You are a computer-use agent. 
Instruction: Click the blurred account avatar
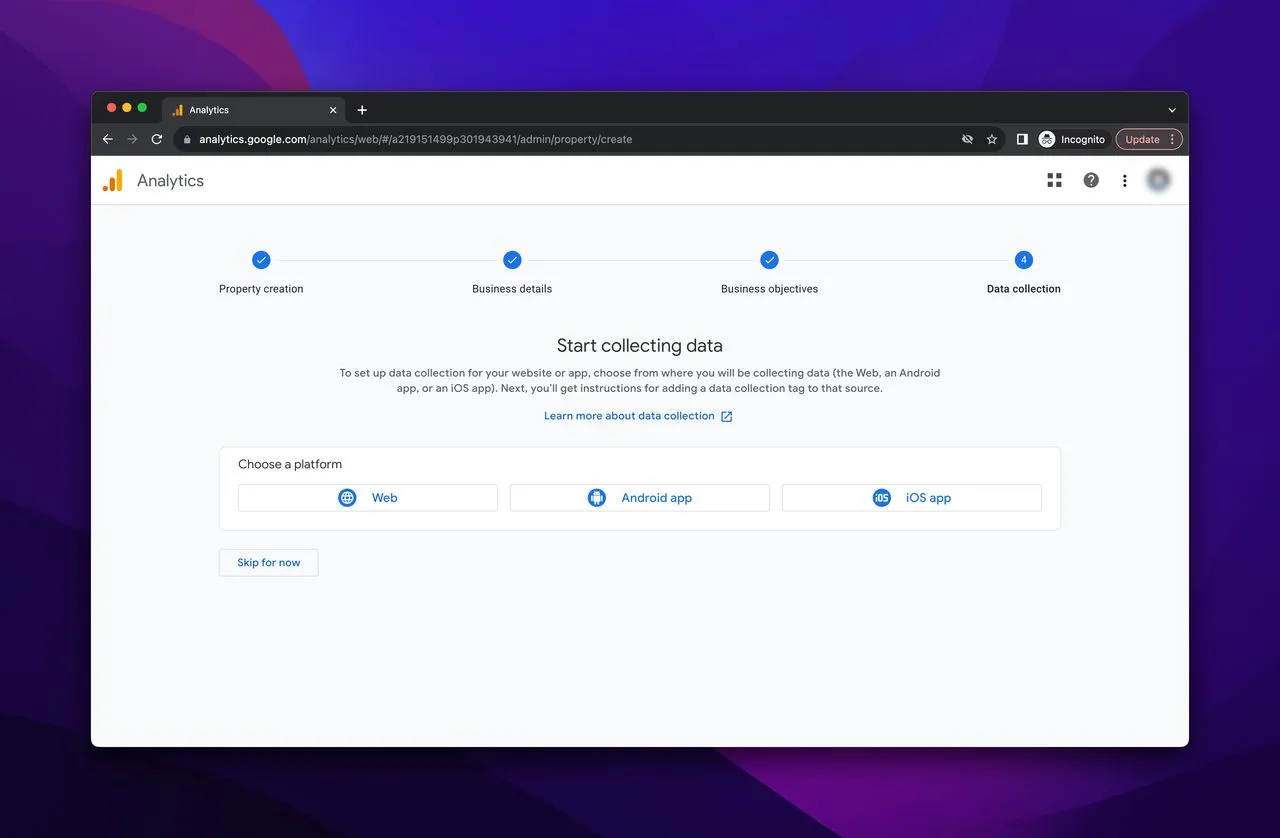[x=1158, y=180]
